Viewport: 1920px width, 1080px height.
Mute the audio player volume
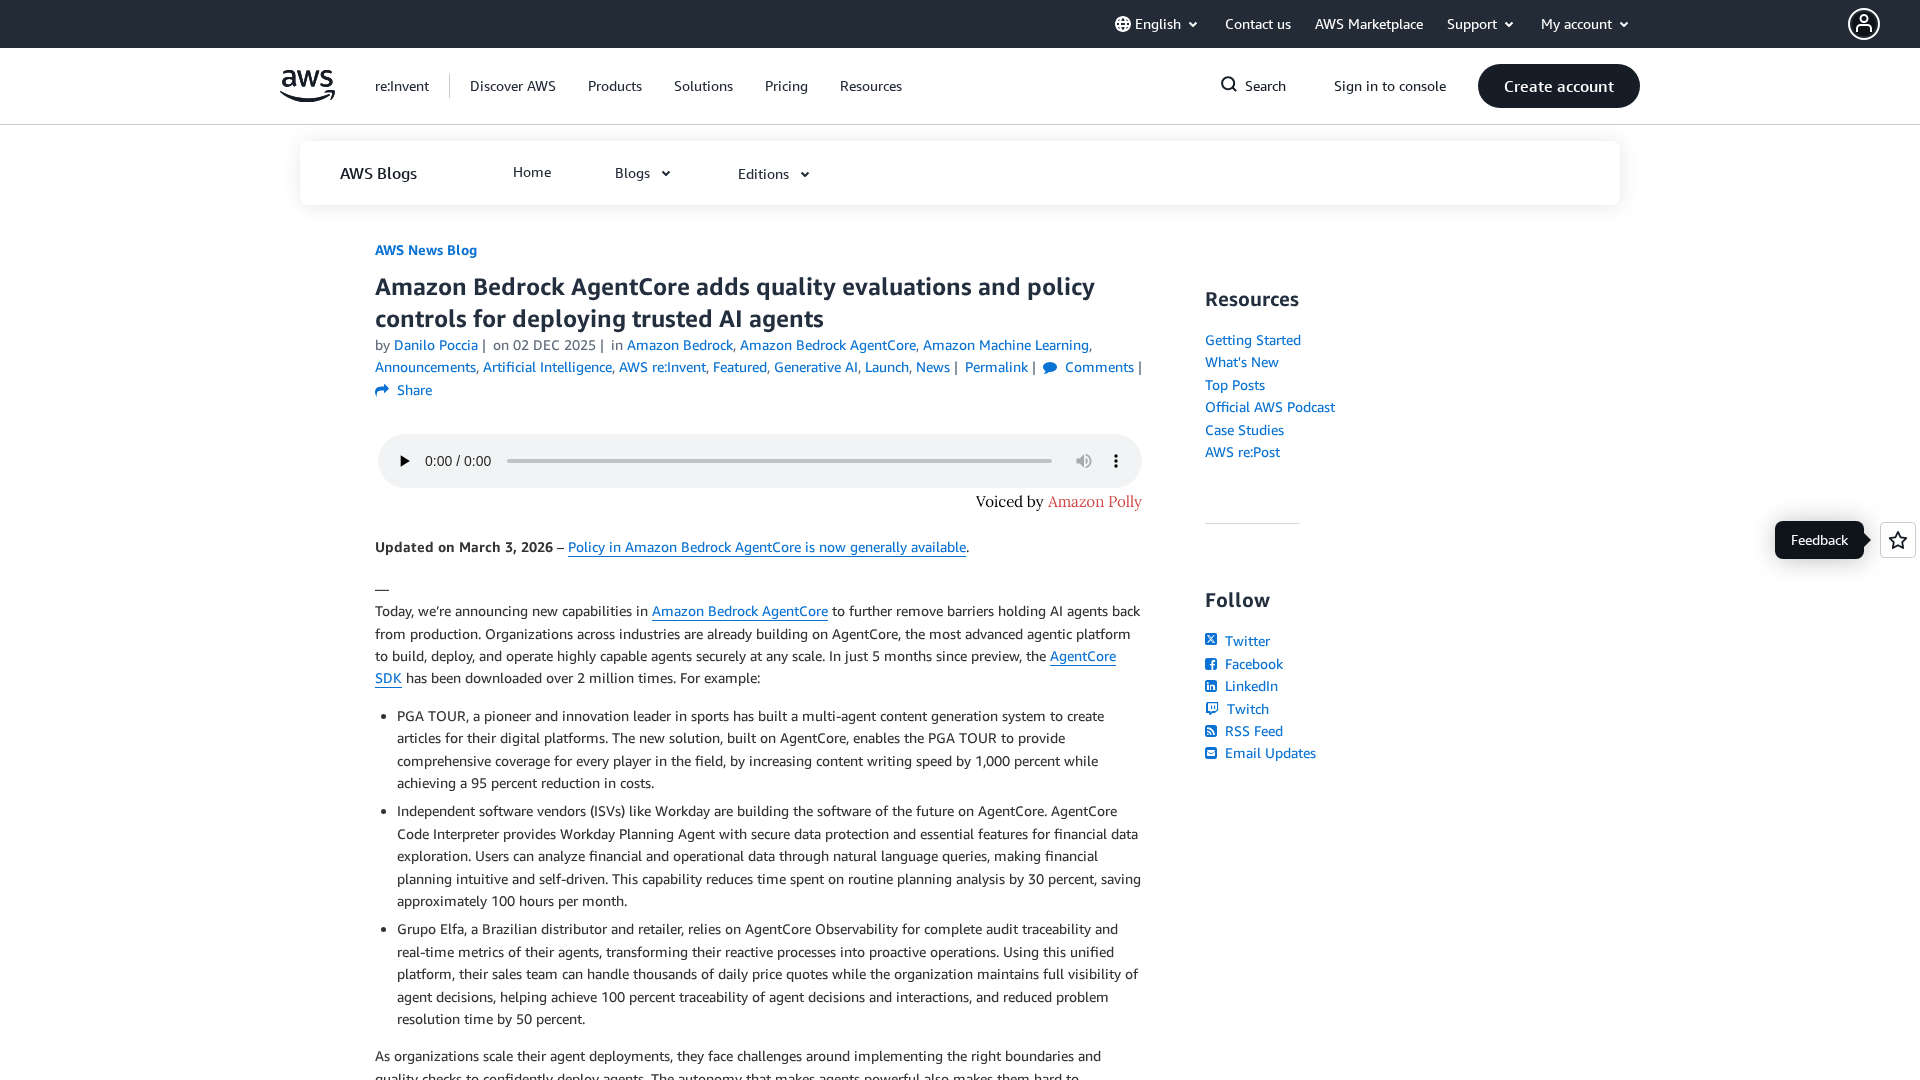coord(1083,461)
